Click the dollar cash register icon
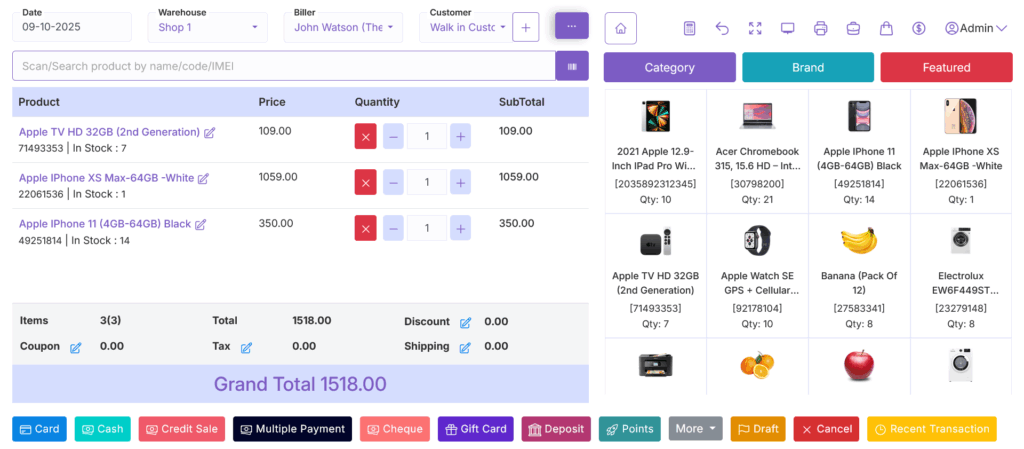1024x449 pixels. pos(918,28)
